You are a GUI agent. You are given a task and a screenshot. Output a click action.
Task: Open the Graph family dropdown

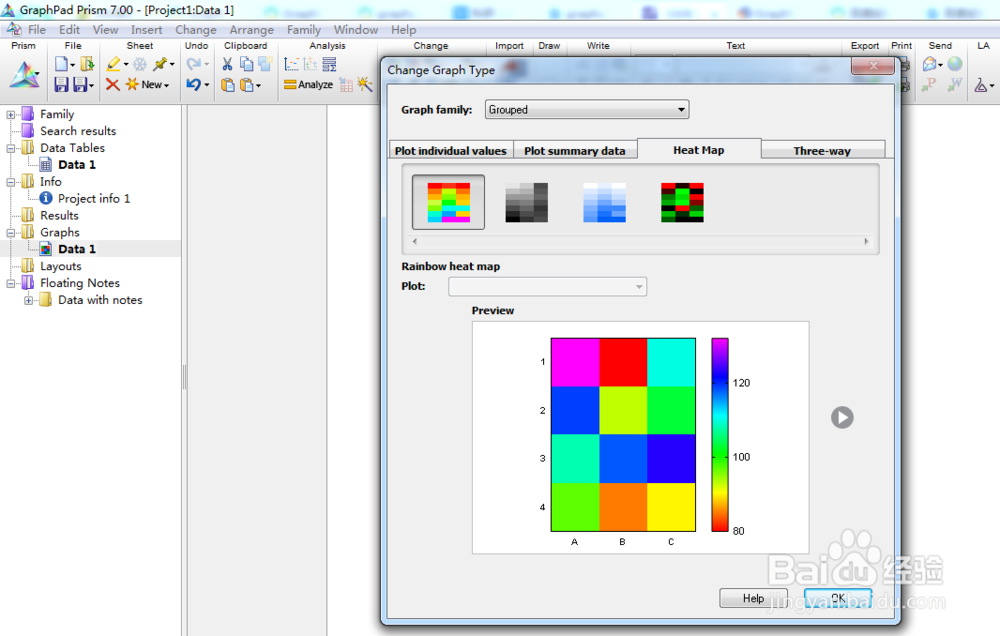pos(587,110)
